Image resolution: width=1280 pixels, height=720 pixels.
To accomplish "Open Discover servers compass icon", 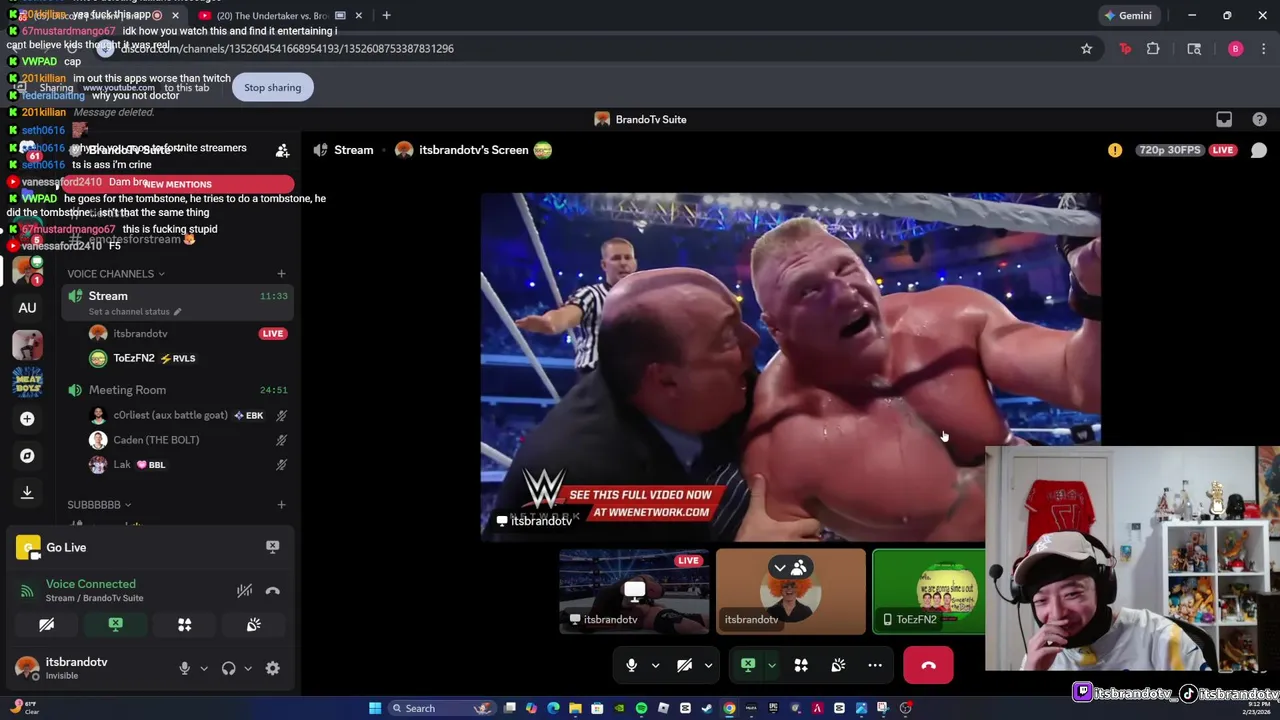I will pos(27,456).
